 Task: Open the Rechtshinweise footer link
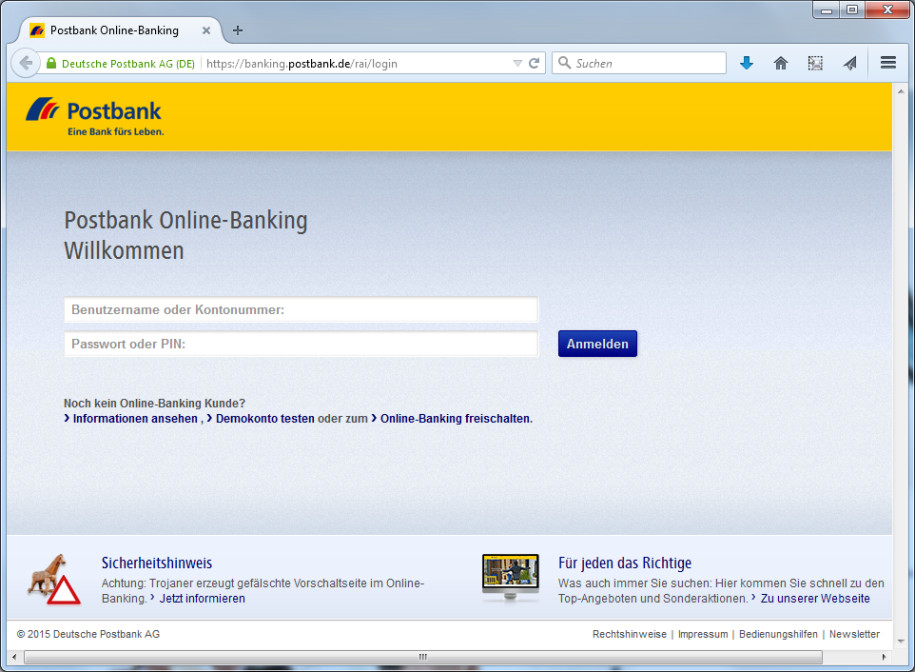click(629, 634)
